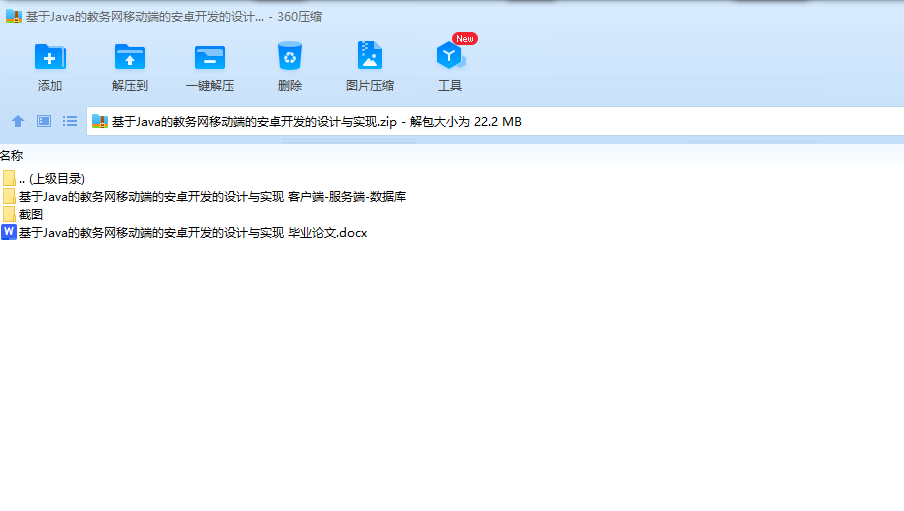The width and height of the screenshot is (904, 511).
Task: Click the Word icon of 毕业论文.docx
Action: click(x=9, y=232)
